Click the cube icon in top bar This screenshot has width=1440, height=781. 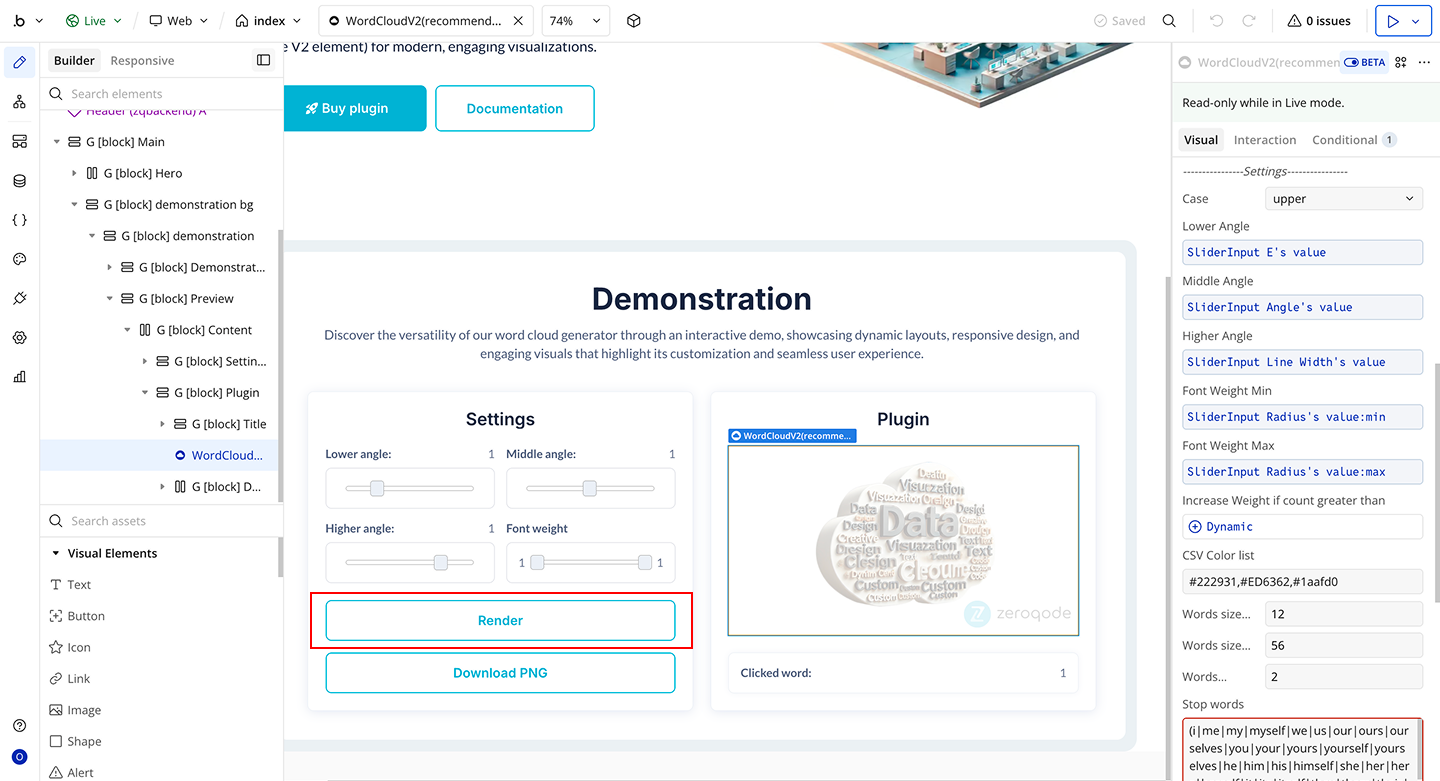pyautogui.click(x=633, y=21)
